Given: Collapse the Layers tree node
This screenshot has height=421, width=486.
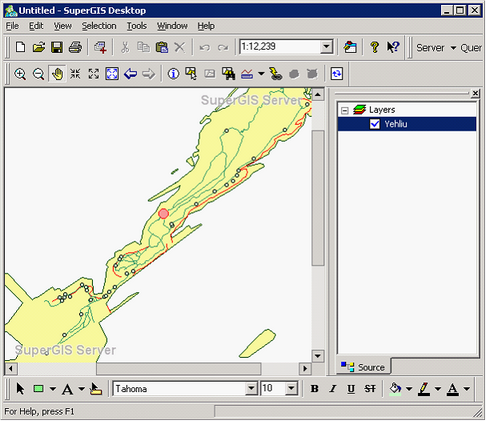Looking at the screenshot, I should tap(345, 110).
